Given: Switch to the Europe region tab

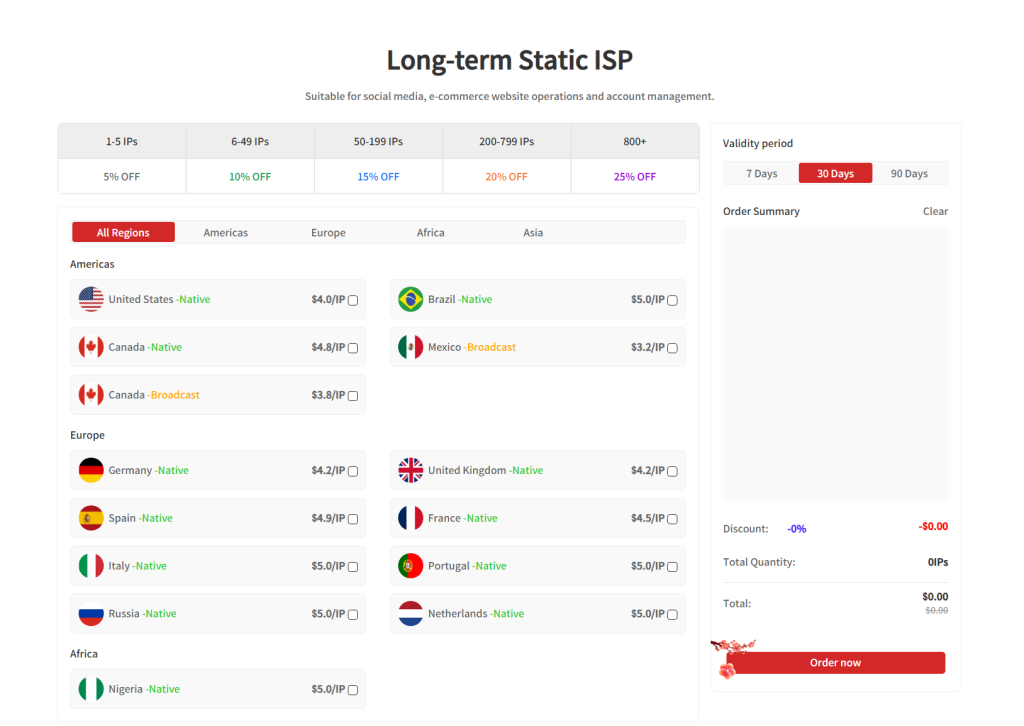Looking at the screenshot, I should (x=328, y=233).
